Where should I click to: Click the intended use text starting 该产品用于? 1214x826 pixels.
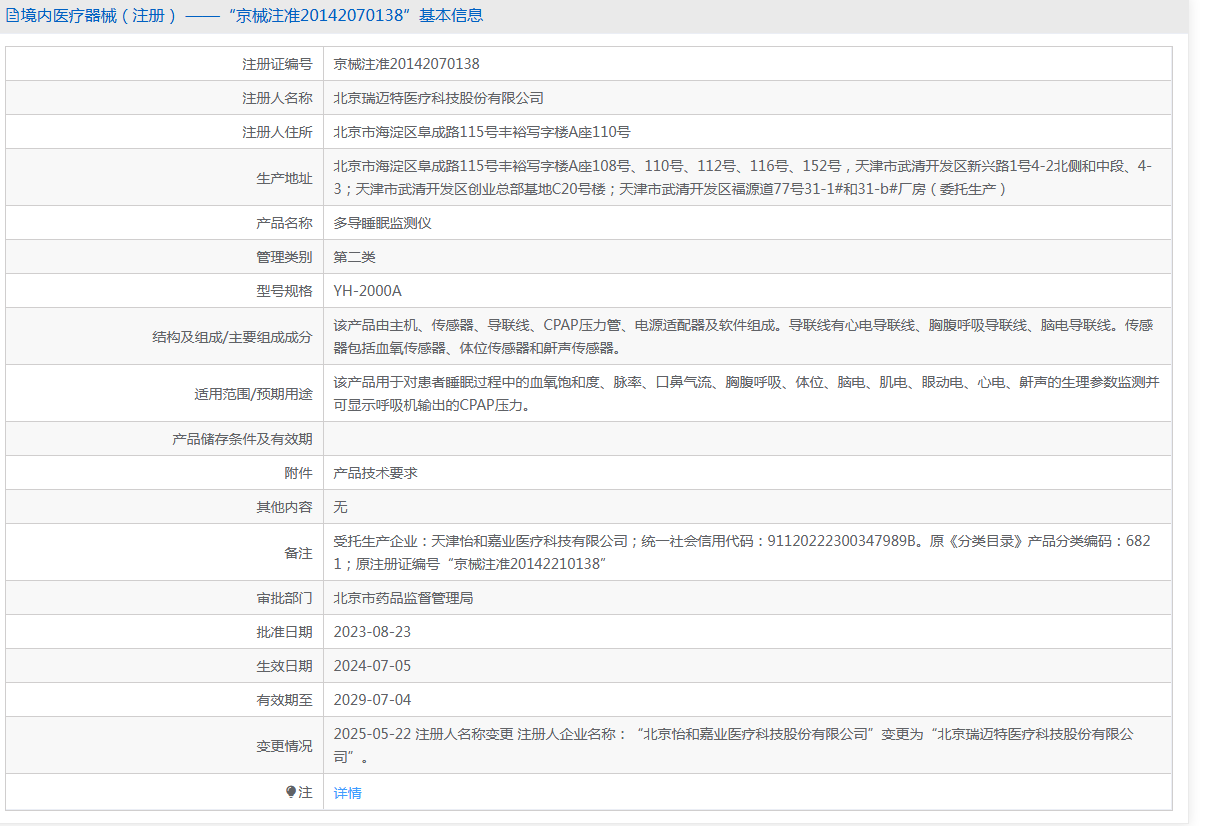click(x=746, y=393)
